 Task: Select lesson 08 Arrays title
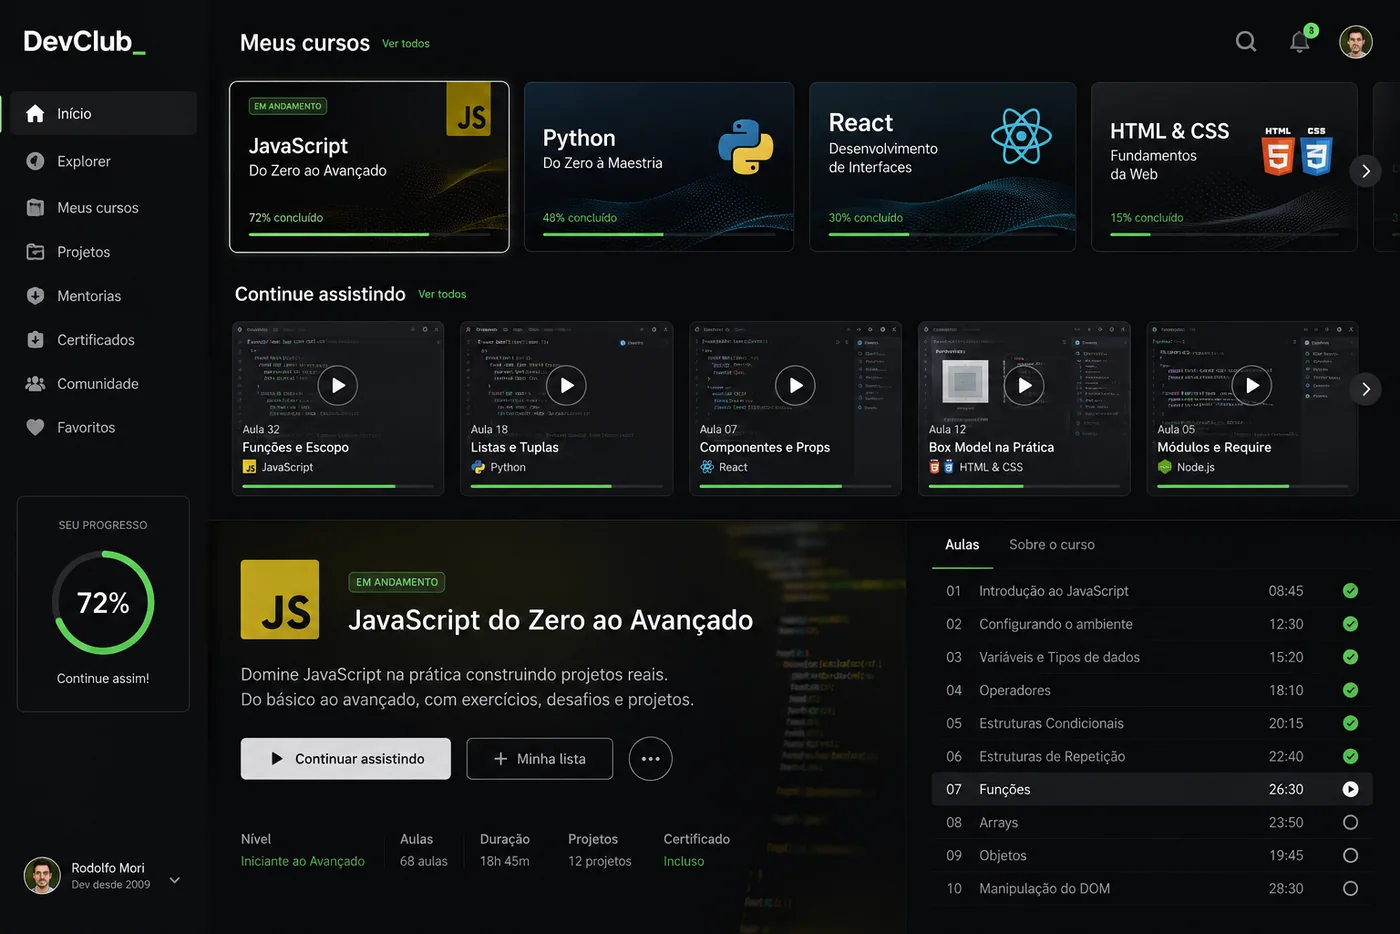click(x=999, y=822)
